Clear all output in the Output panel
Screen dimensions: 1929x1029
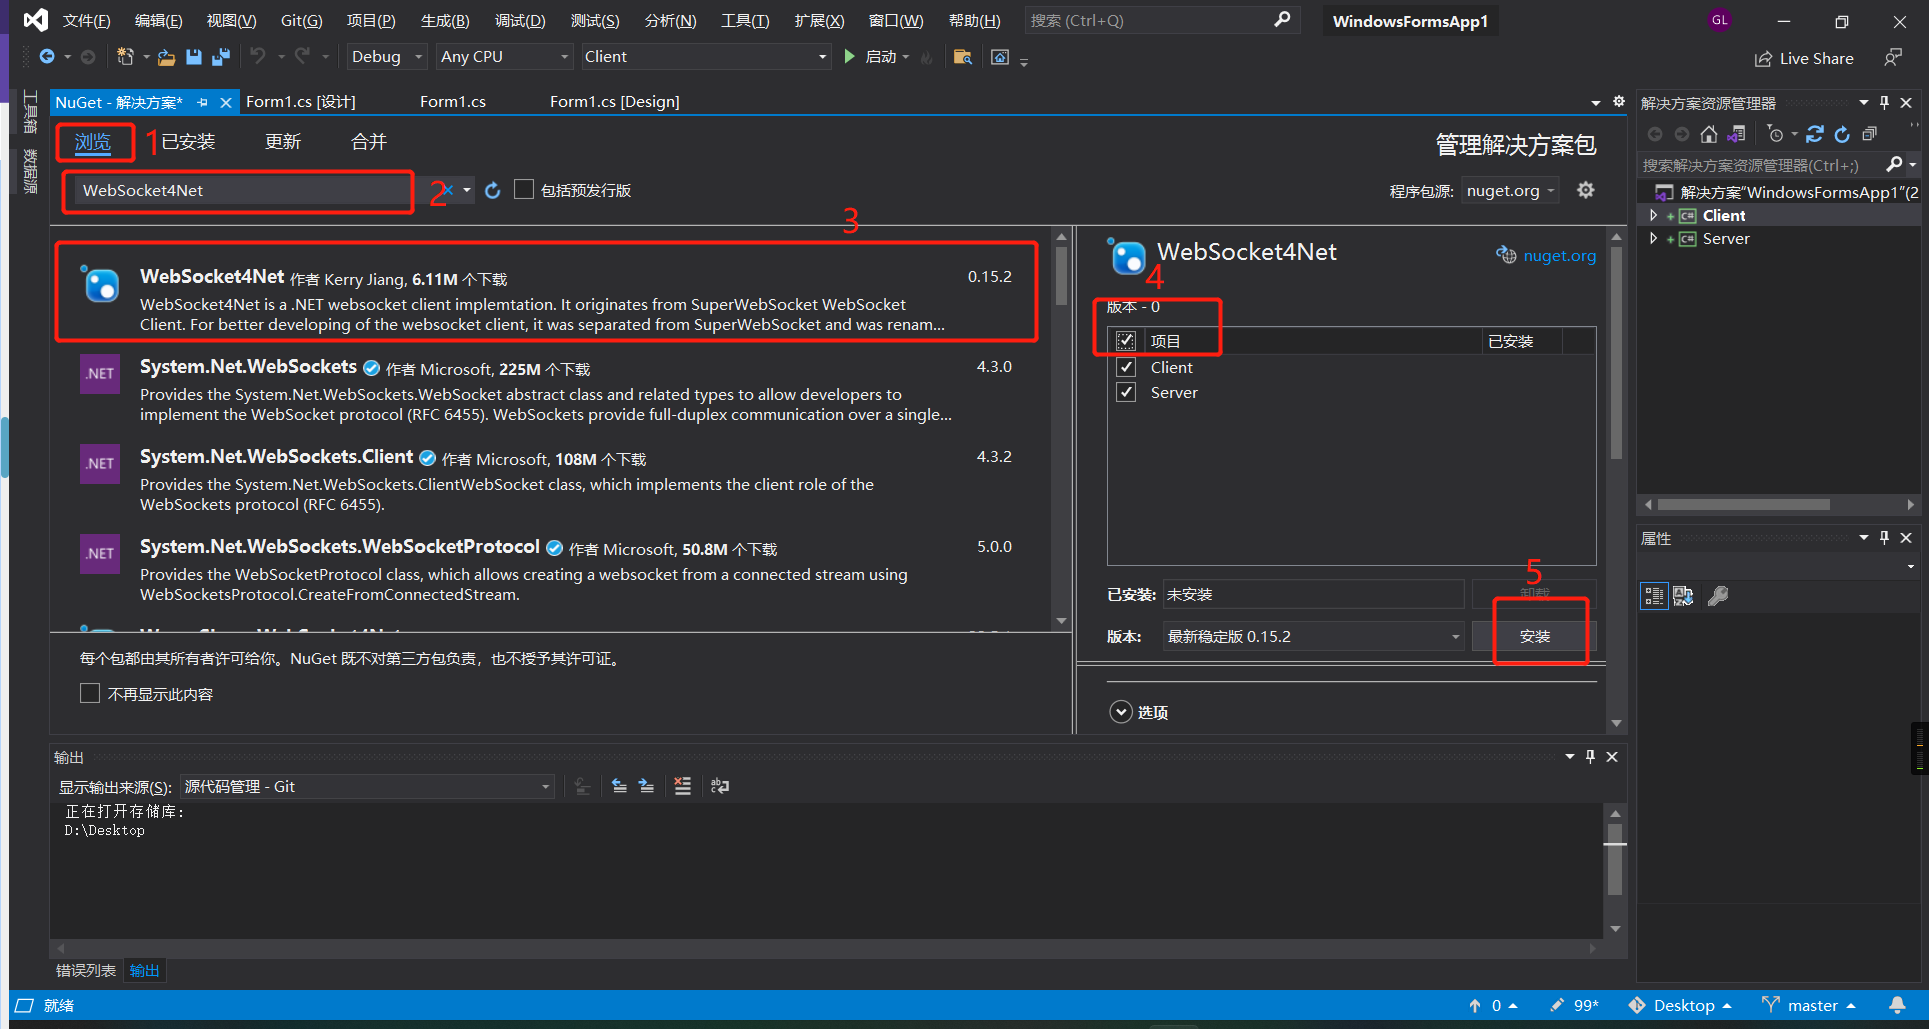tap(683, 786)
